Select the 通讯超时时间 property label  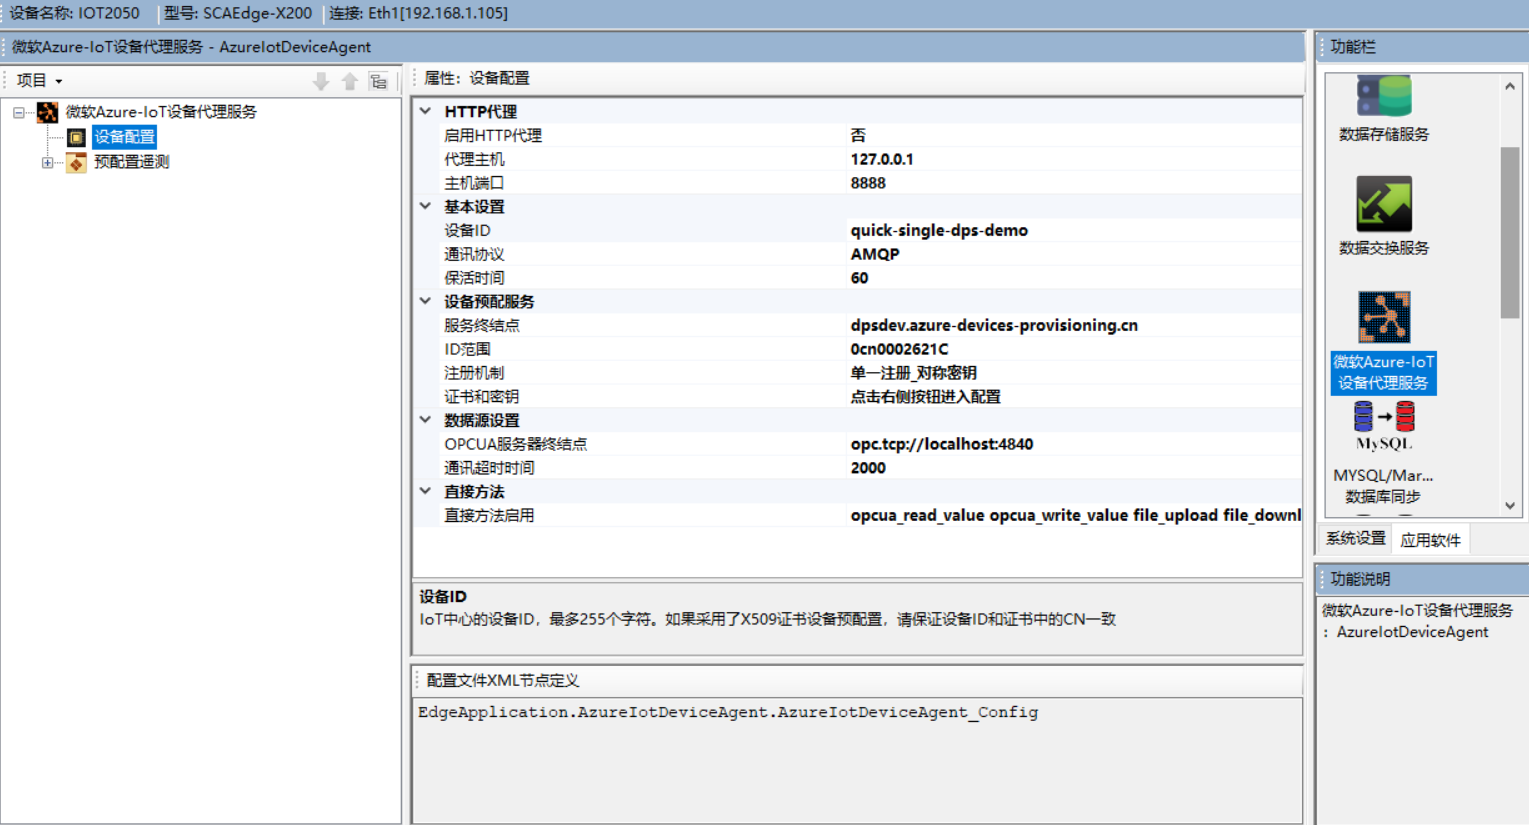coord(489,468)
